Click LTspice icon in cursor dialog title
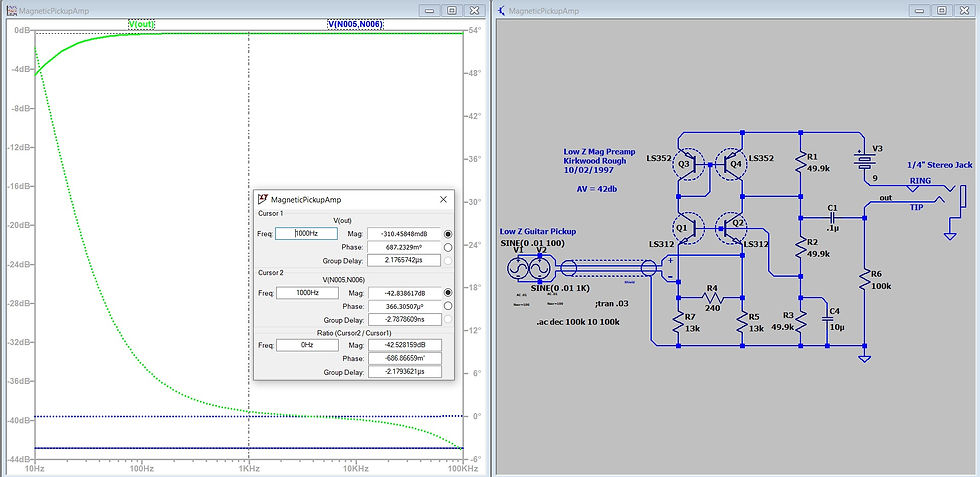The width and height of the screenshot is (980, 477). tap(262, 199)
